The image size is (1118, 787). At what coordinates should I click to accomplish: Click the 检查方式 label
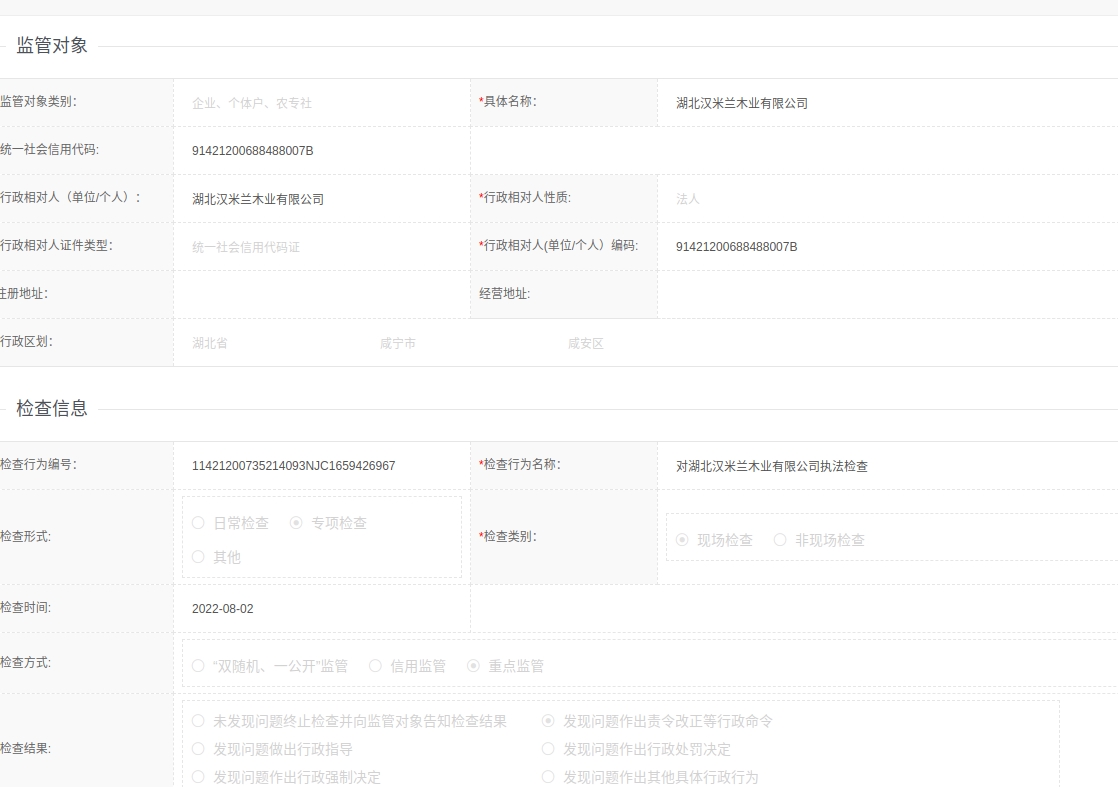click(25, 662)
